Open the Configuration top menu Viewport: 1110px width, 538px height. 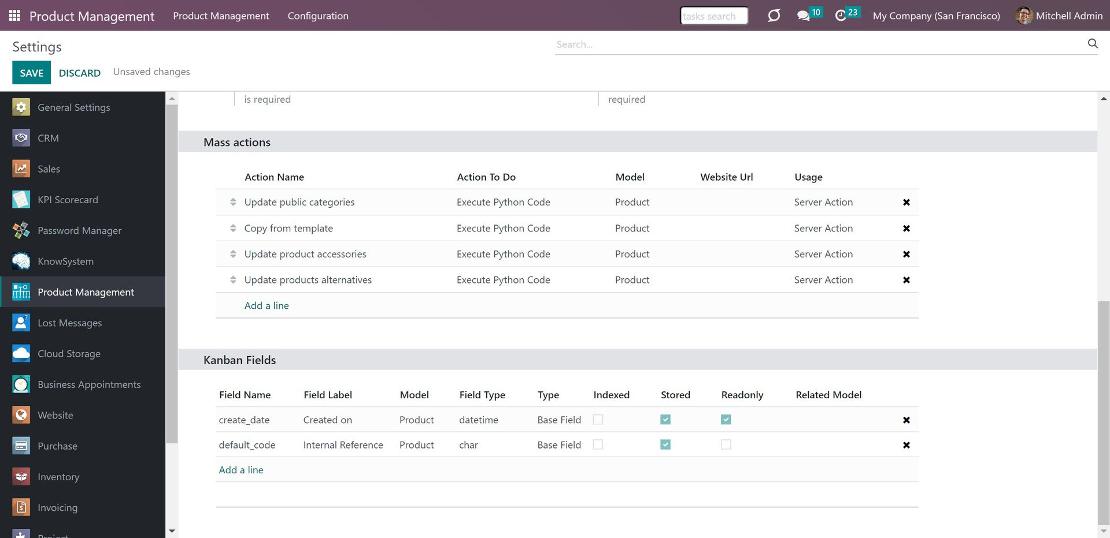pos(318,16)
